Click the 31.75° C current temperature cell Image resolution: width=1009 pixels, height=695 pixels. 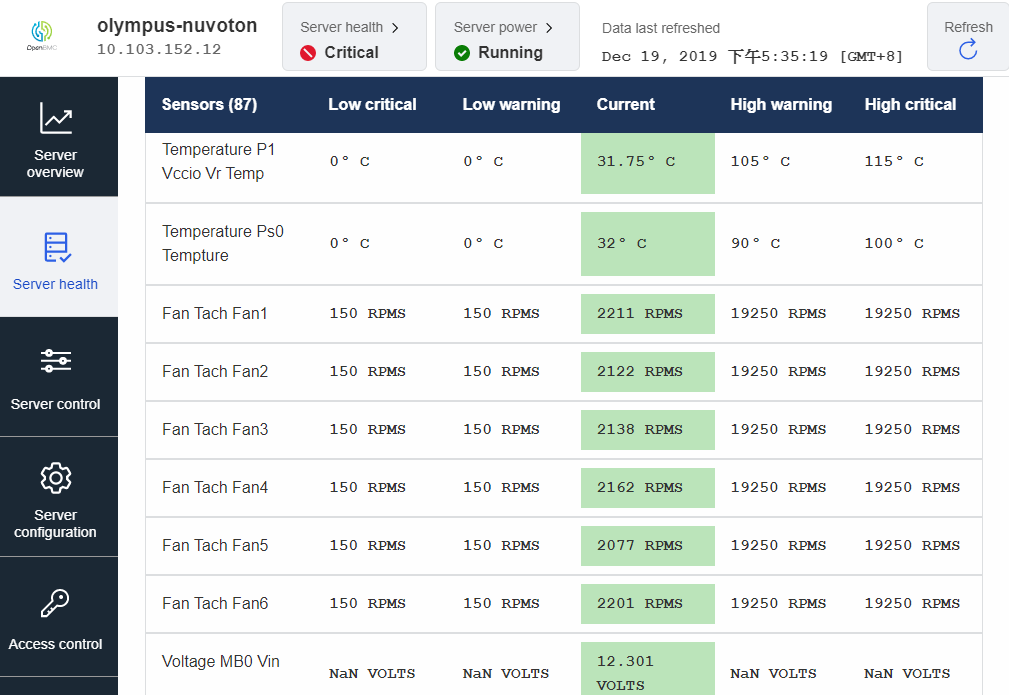(647, 162)
